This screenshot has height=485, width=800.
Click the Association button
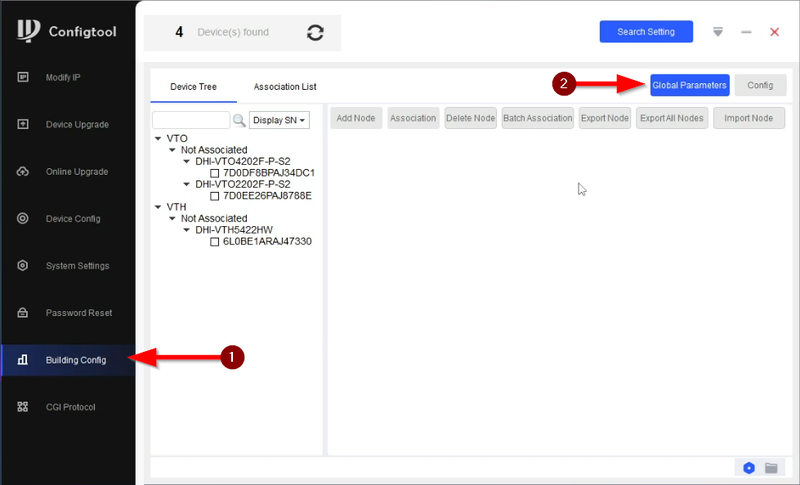413,118
